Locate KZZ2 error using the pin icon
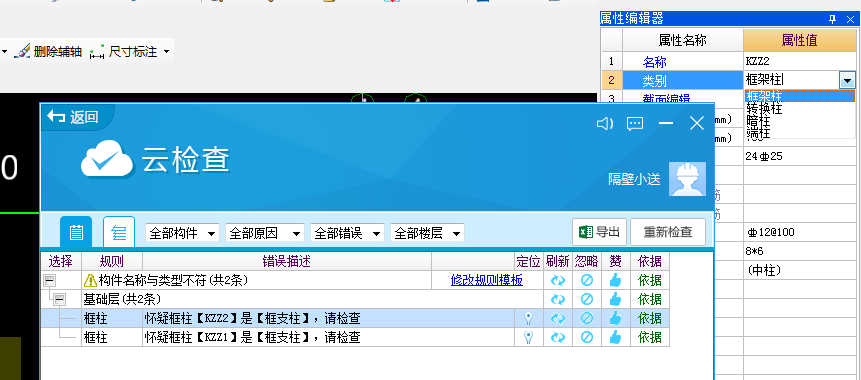Viewport: 861px width, 380px height. click(528, 318)
